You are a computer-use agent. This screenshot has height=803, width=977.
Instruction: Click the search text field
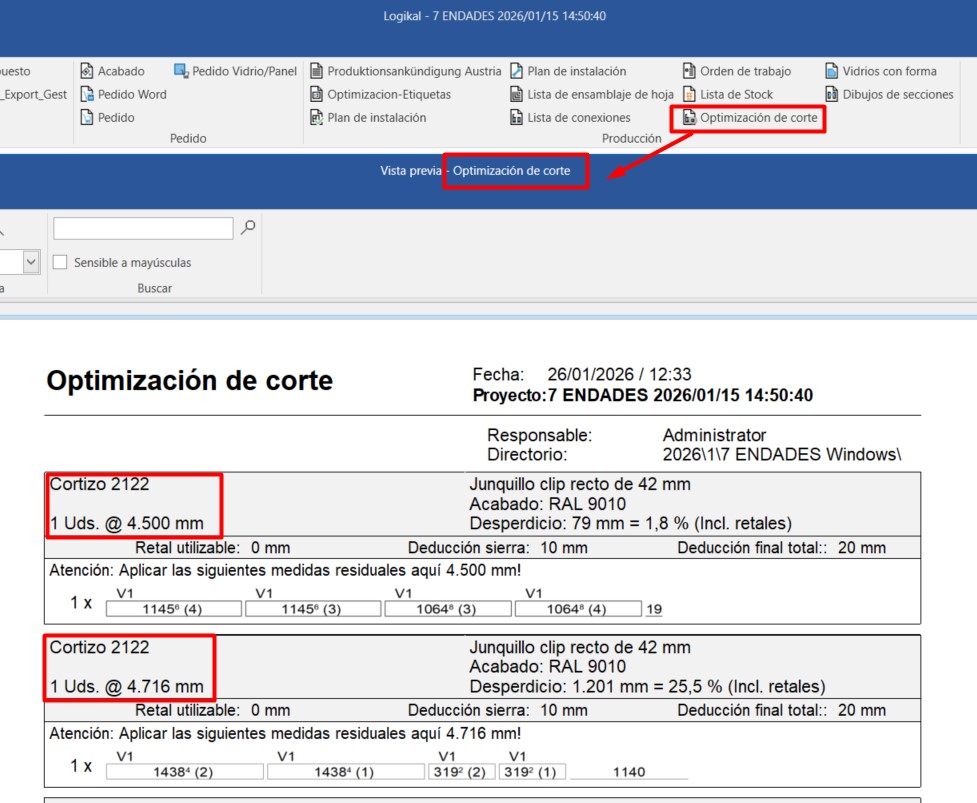tap(142, 229)
